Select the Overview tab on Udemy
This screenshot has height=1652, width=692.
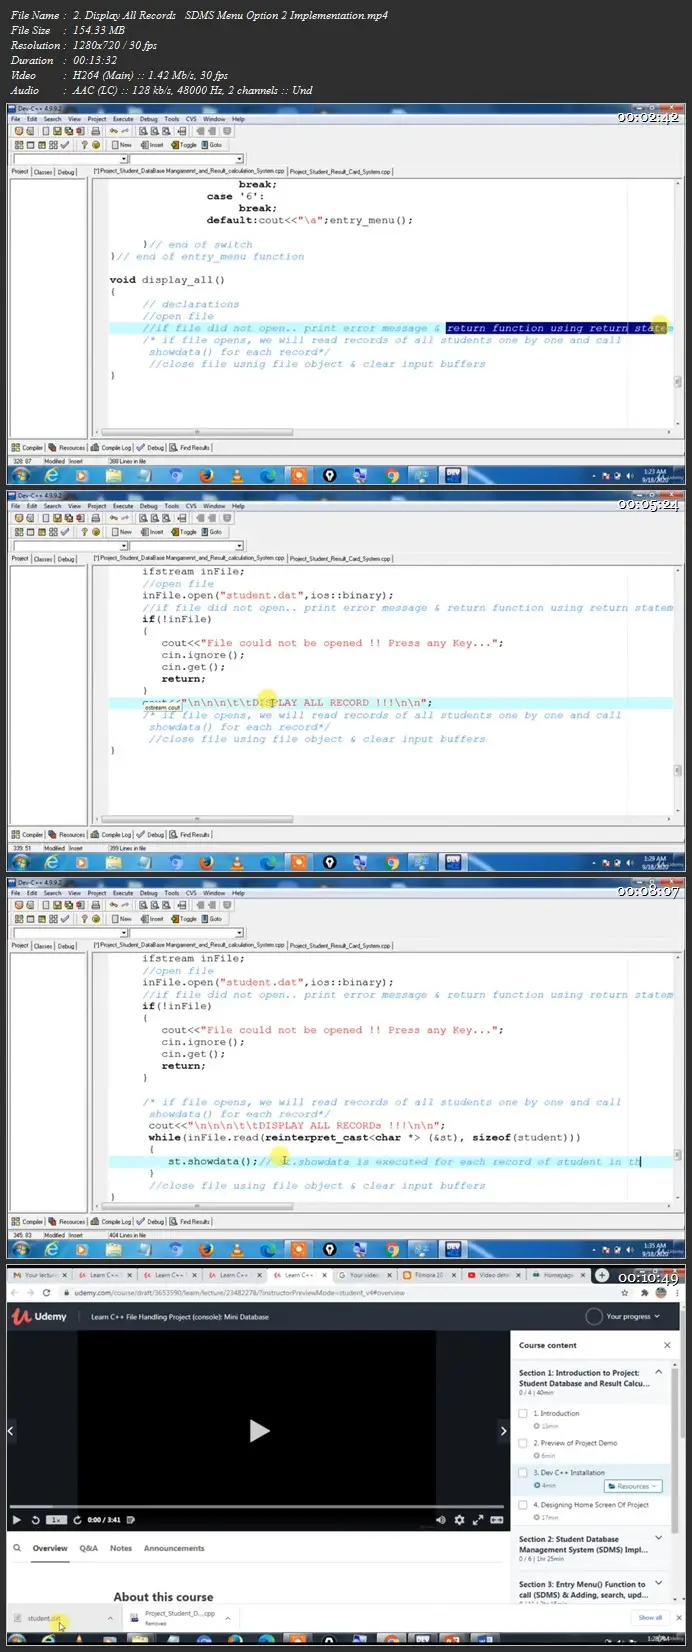tap(50, 1548)
